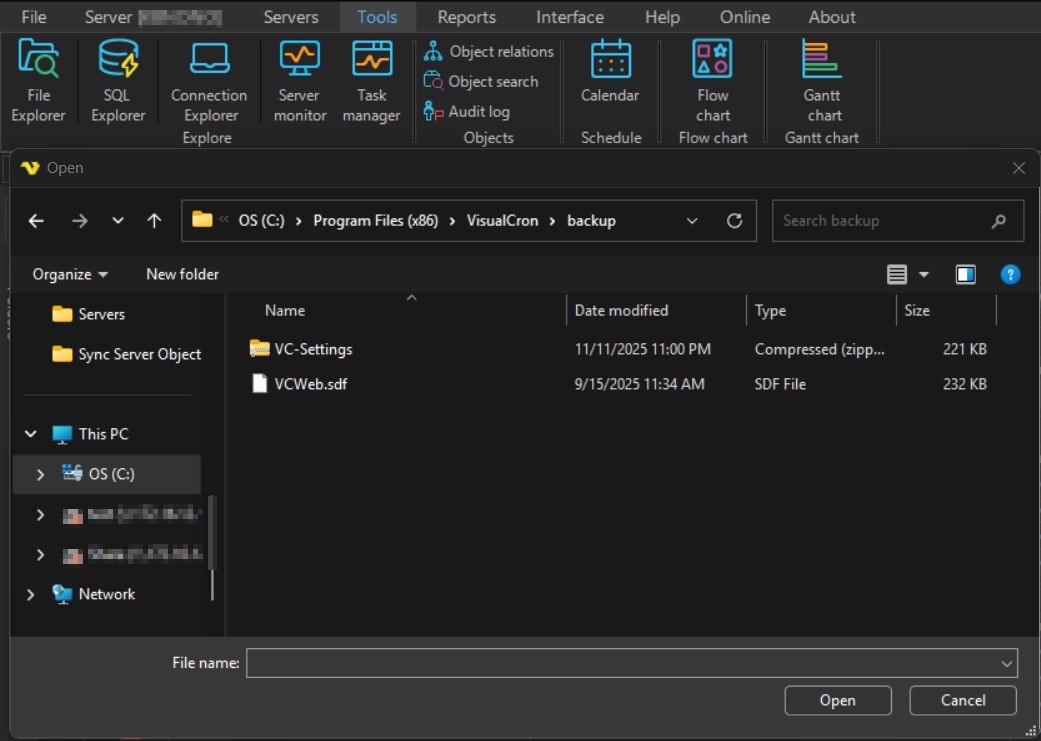The width and height of the screenshot is (1041, 741).
Task: Toggle the preview pane button
Action: click(x=965, y=274)
